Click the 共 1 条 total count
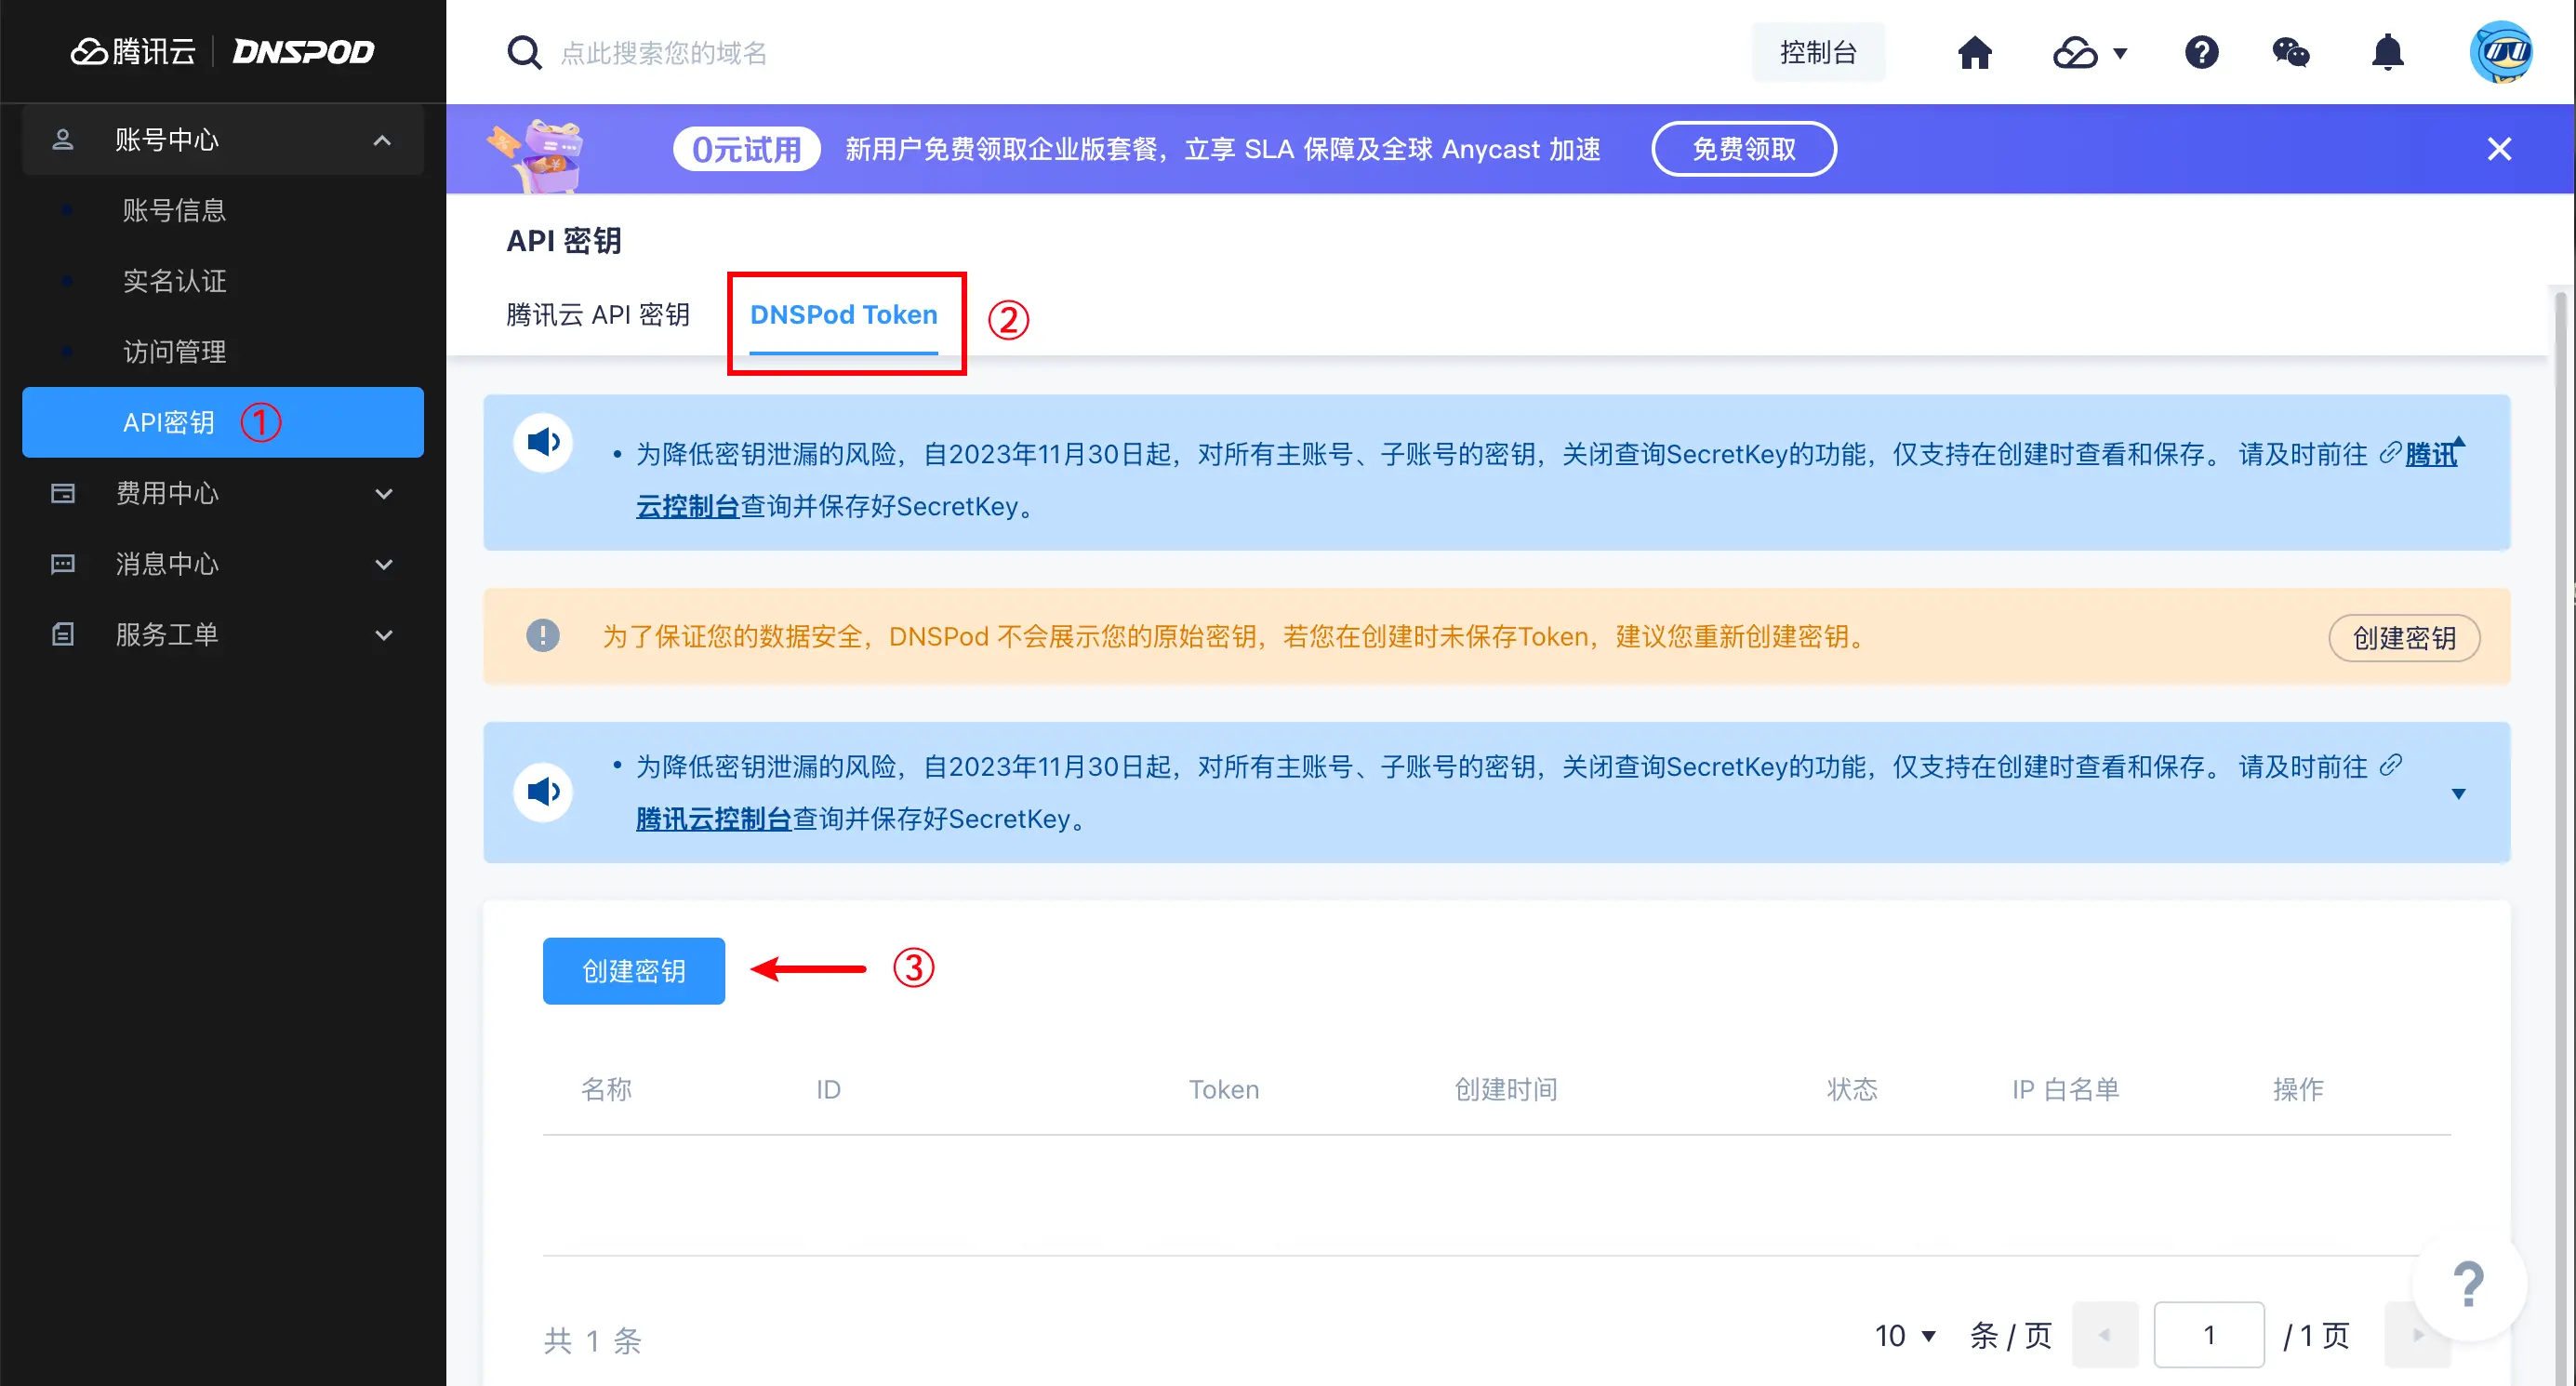 [x=592, y=1340]
